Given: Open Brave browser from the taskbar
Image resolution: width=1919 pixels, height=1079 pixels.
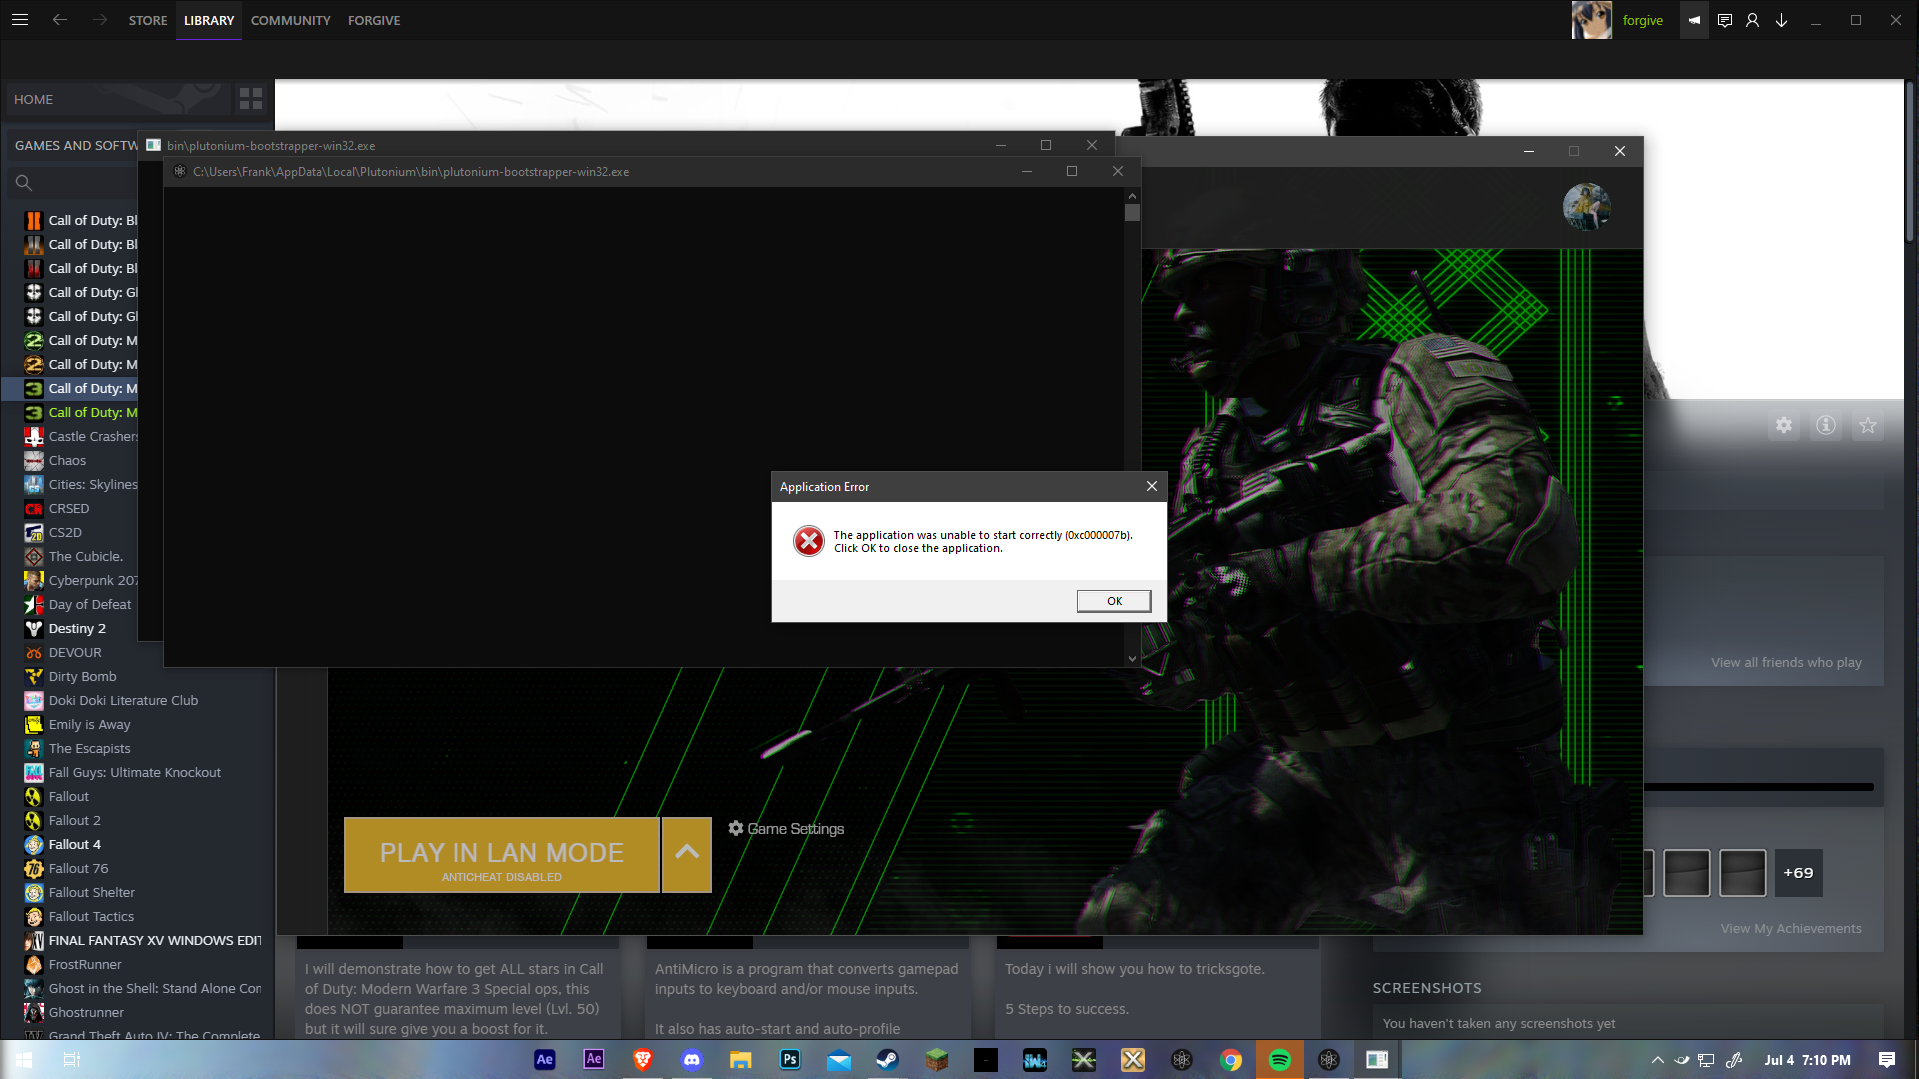Looking at the screenshot, I should 643,1060.
